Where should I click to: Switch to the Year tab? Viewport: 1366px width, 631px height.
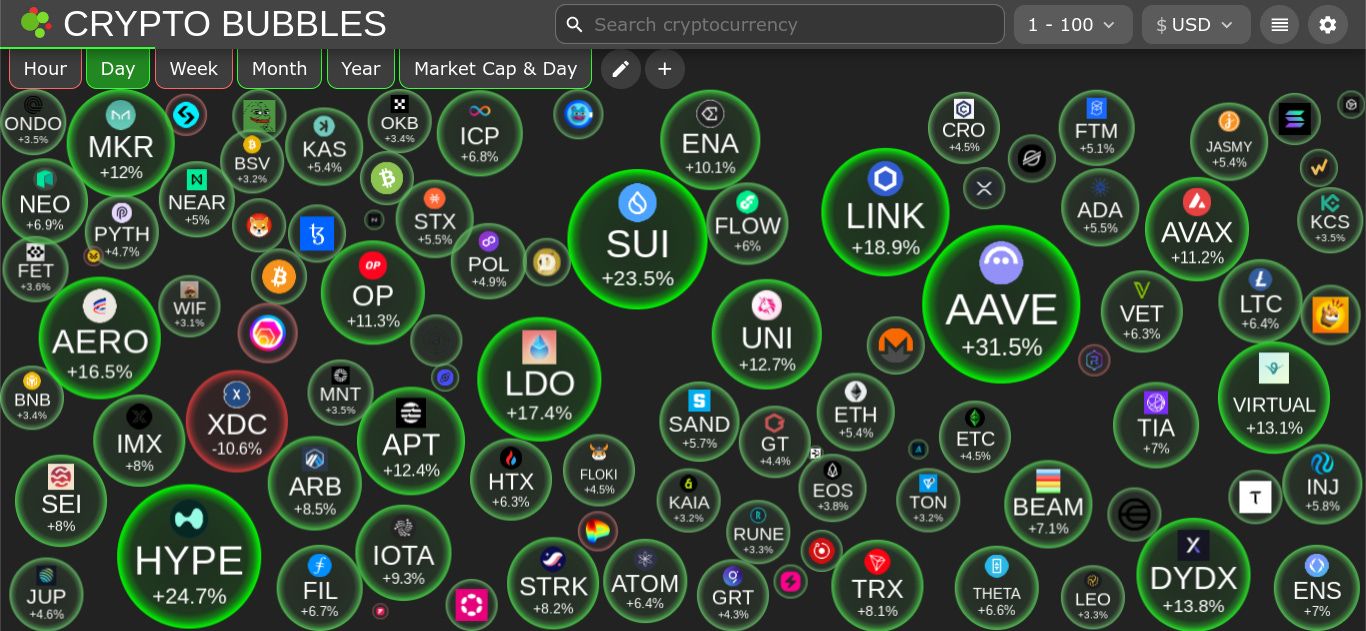tap(361, 68)
